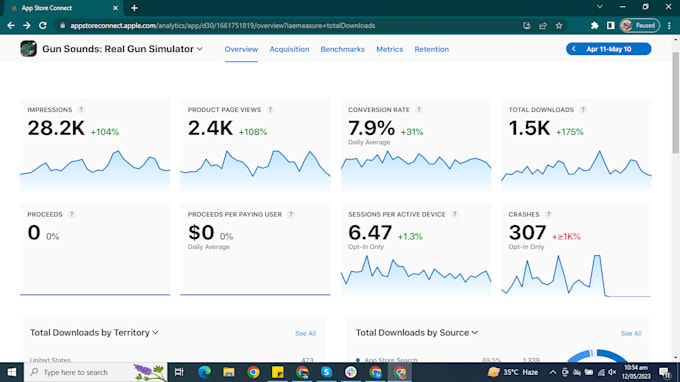Screen dimensions: 680x382
Task: Expand the Total Downloads by Source dropdown
Action: click(x=475, y=333)
